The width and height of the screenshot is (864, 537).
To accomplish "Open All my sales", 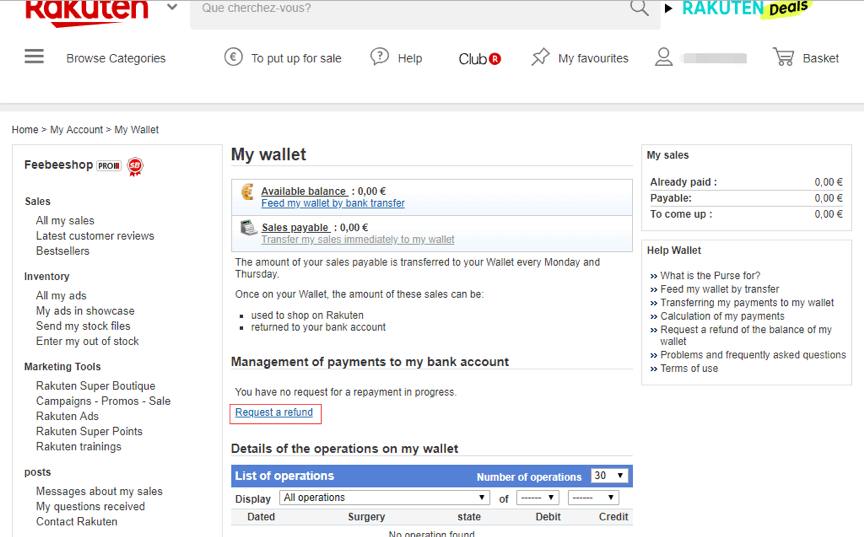I will (65, 220).
